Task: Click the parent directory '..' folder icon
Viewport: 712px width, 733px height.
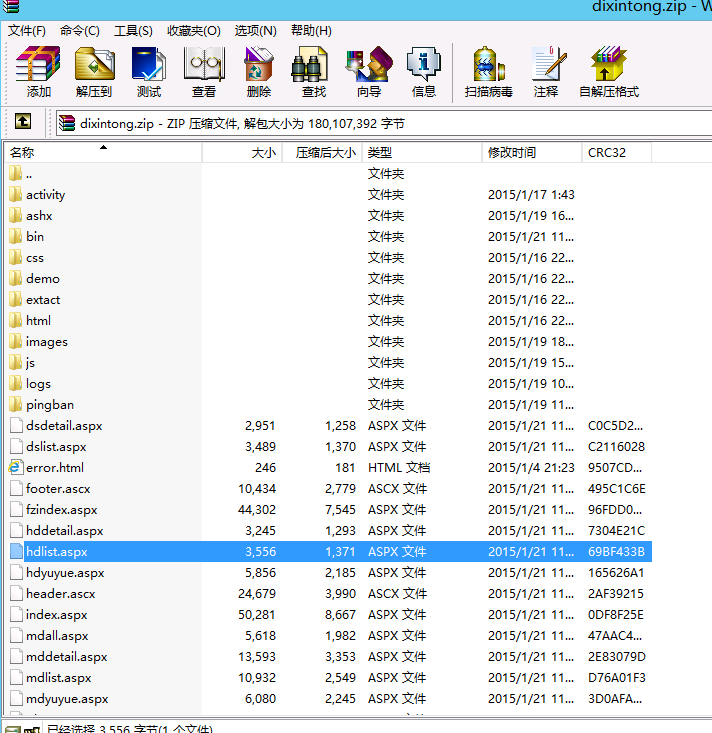Action: (15, 173)
